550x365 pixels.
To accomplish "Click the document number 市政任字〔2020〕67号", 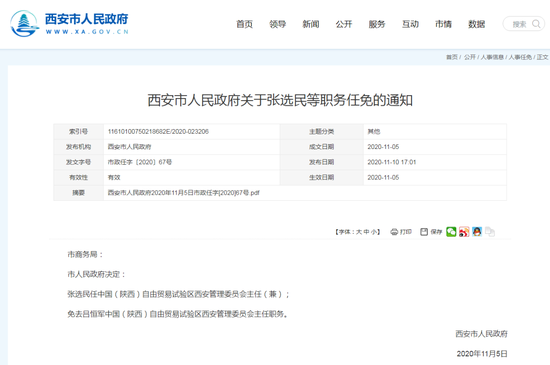I will pyautogui.click(x=140, y=162).
